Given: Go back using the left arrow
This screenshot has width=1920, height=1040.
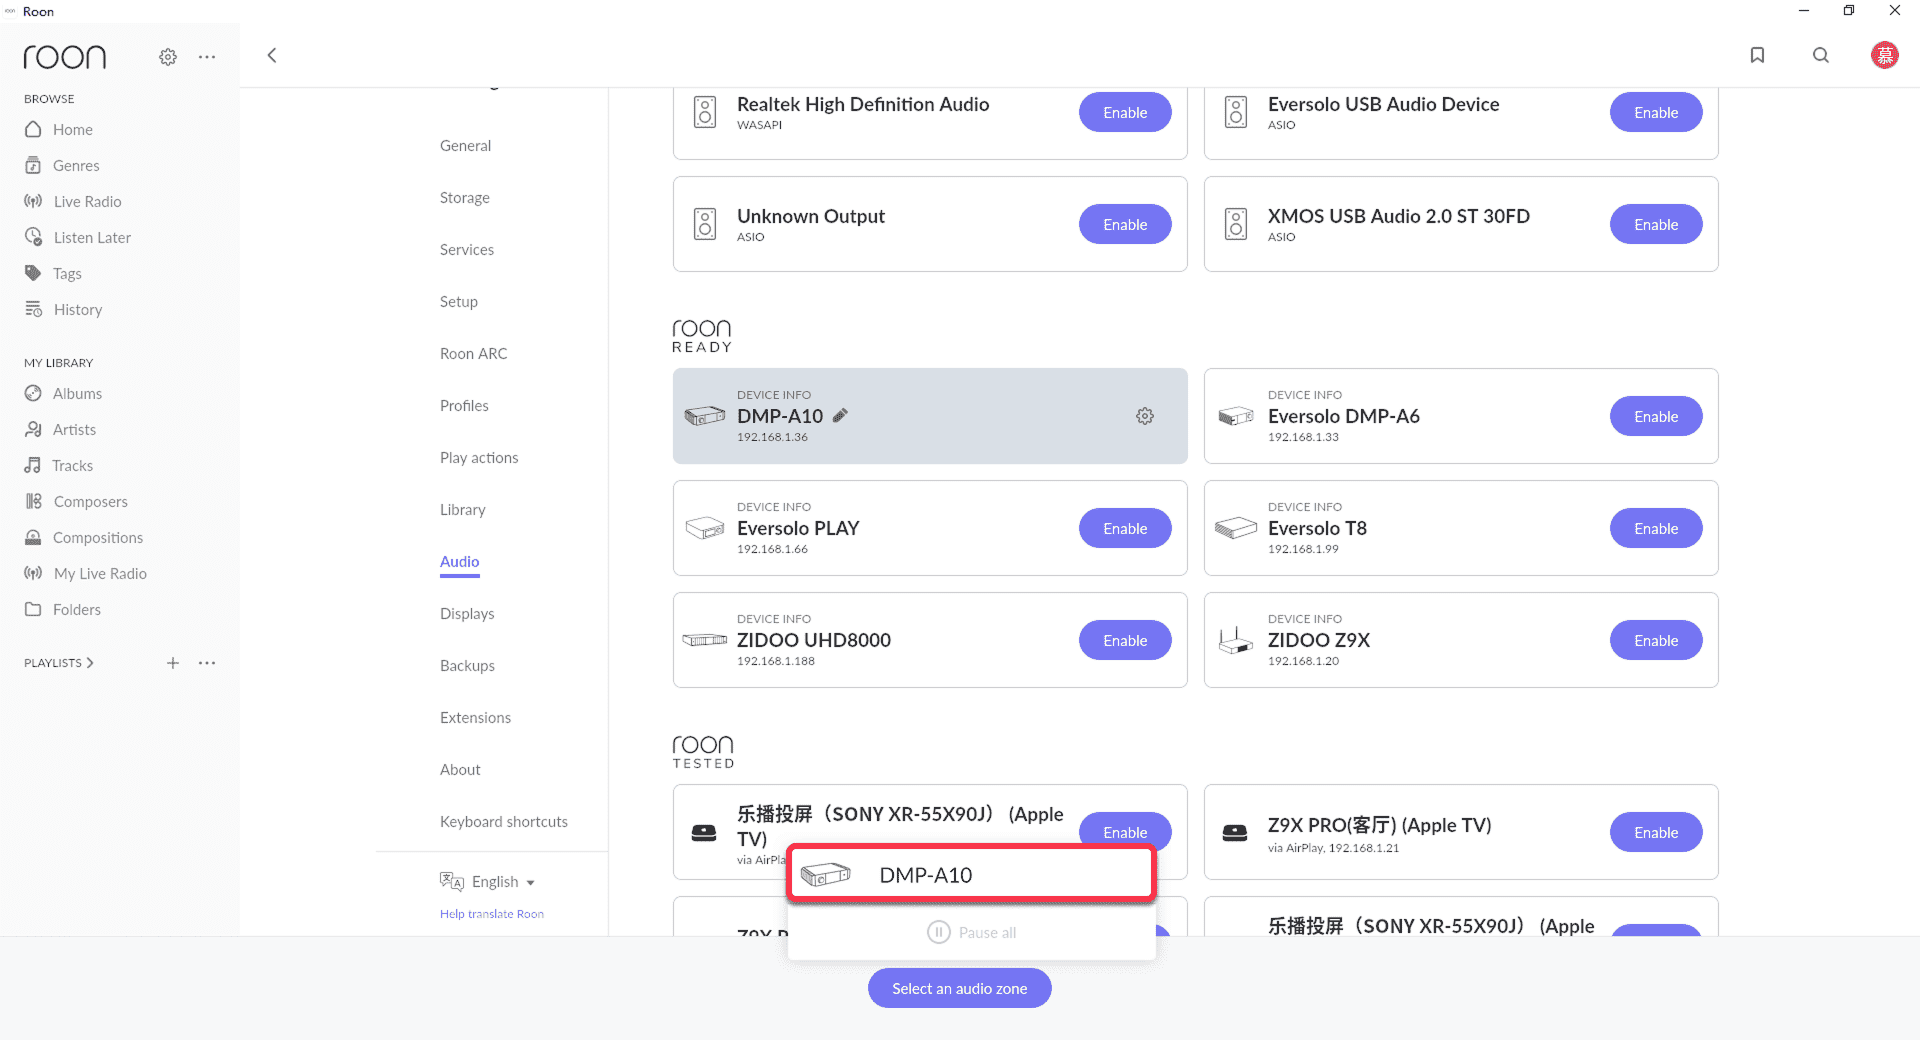Looking at the screenshot, I should (272, 55).
